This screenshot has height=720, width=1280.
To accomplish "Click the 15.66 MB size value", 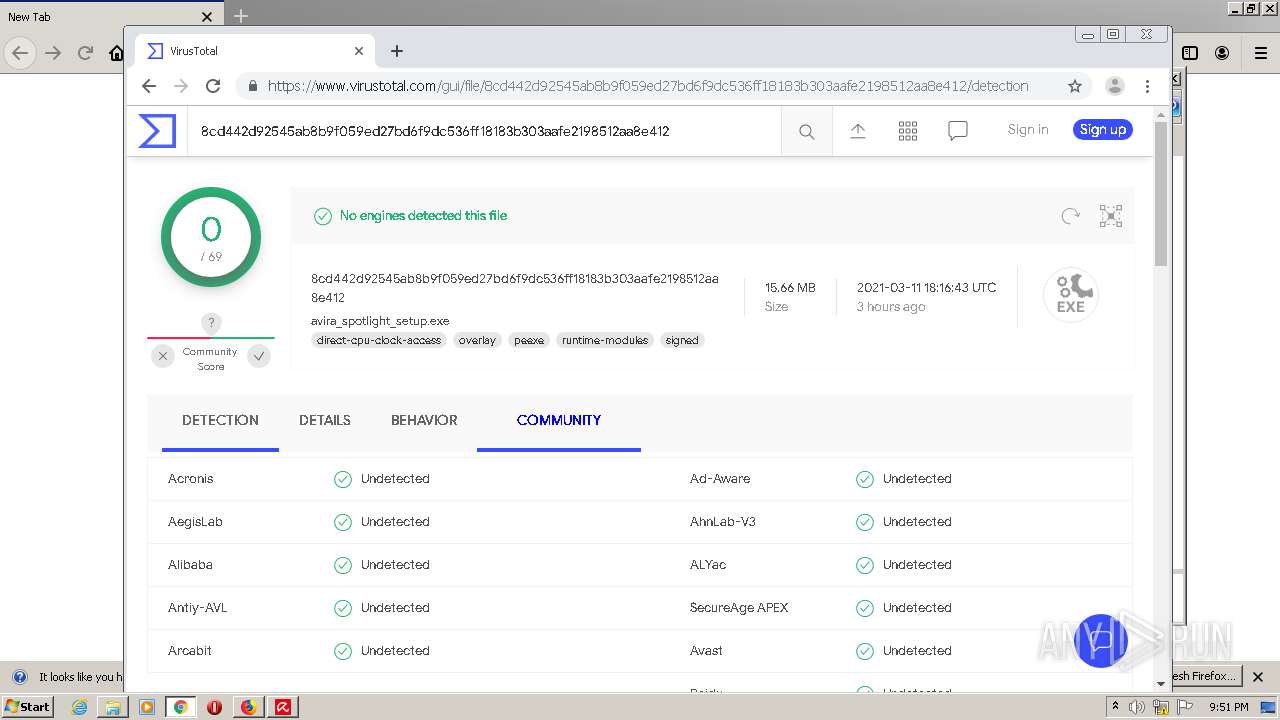I will 790,288.
